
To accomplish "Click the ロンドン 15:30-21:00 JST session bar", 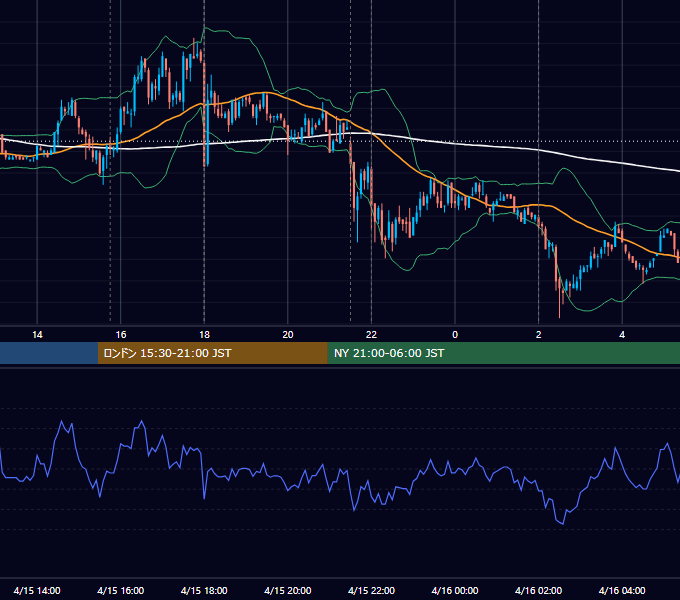I will pos(212,353).
